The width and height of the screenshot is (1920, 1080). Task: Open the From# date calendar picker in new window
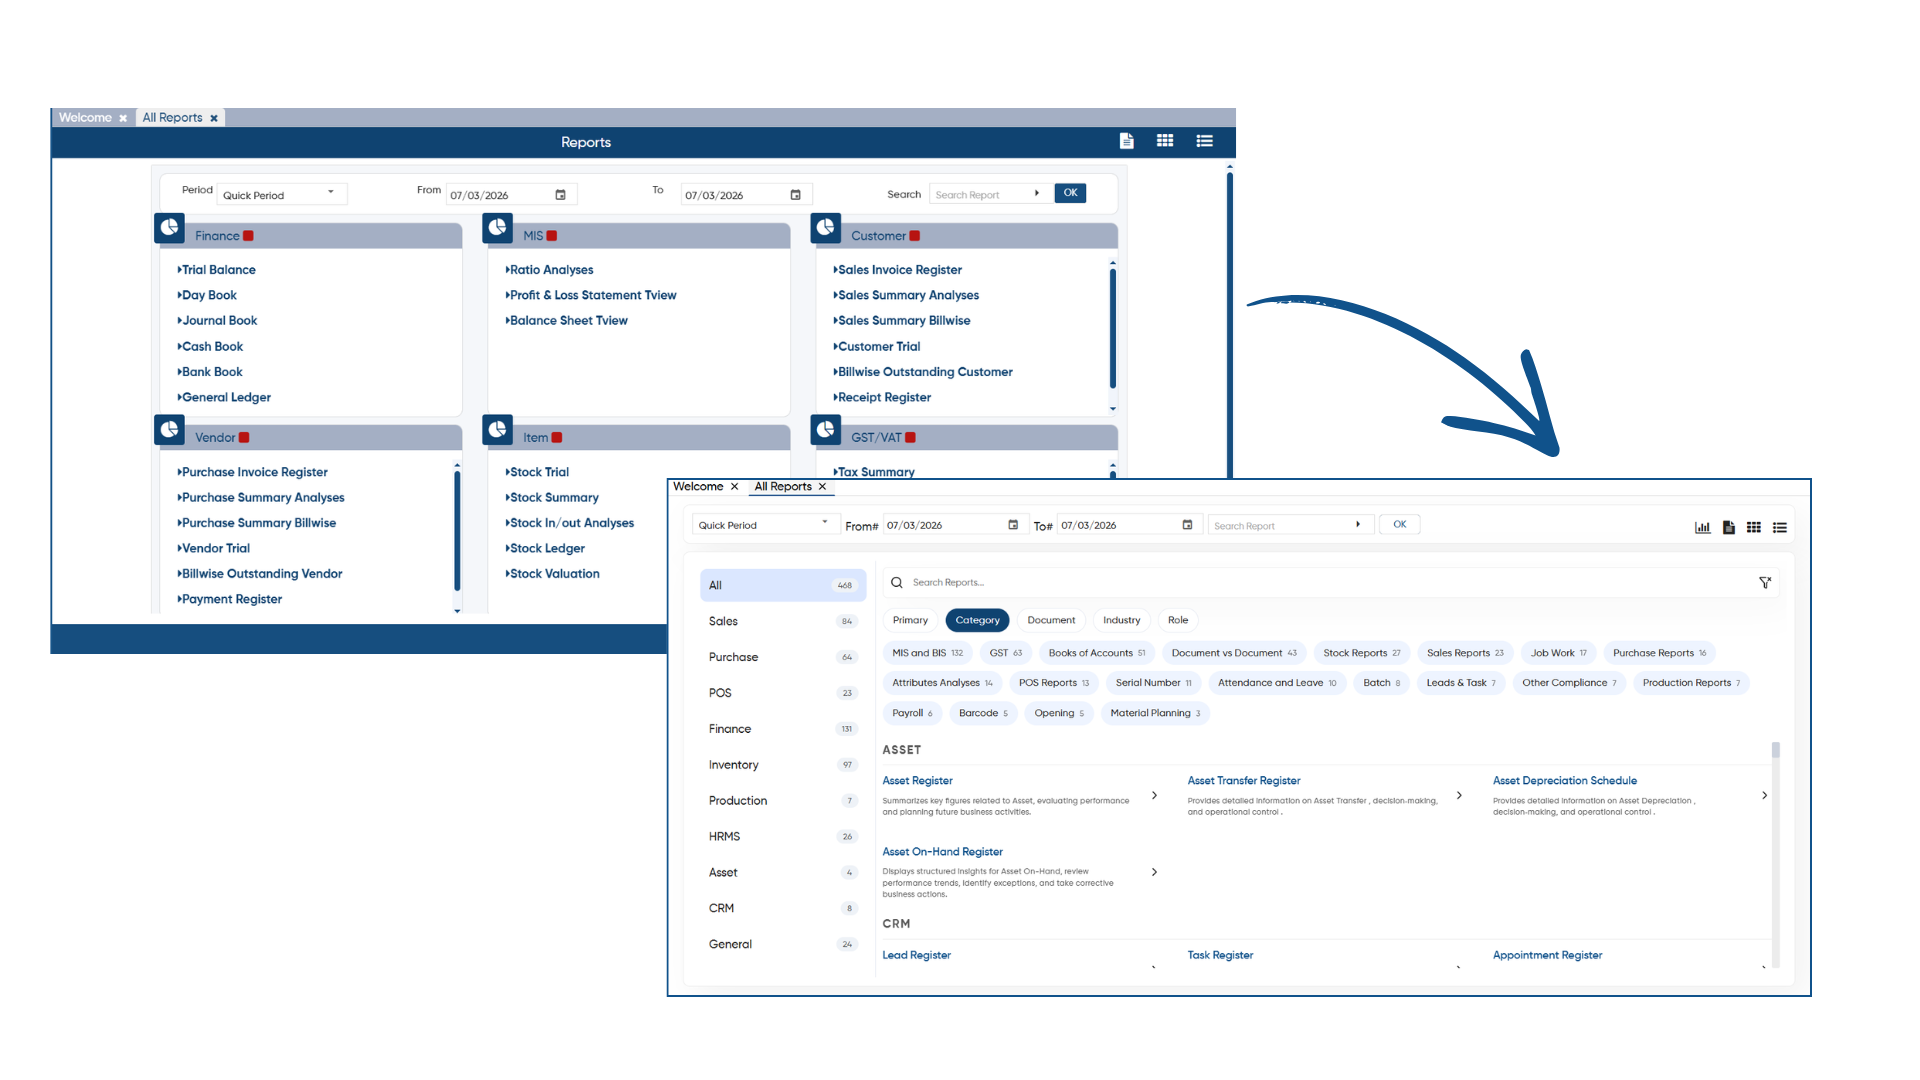(x=1013, y=525)
